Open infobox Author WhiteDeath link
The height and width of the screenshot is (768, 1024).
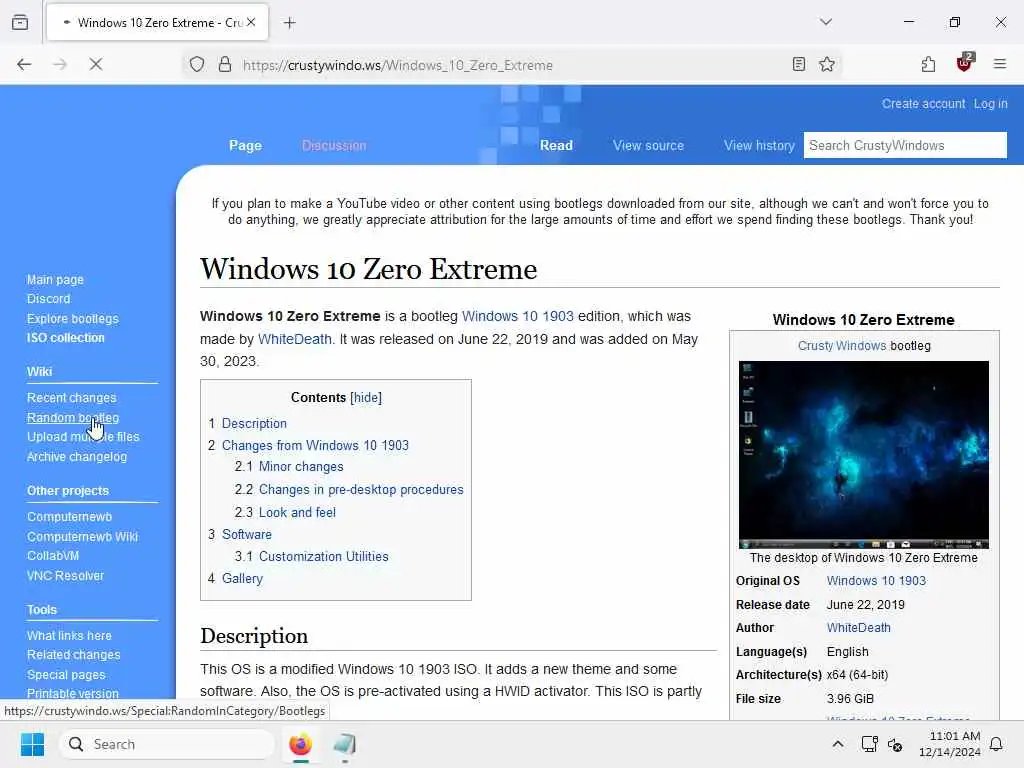(x=859, y=628)
